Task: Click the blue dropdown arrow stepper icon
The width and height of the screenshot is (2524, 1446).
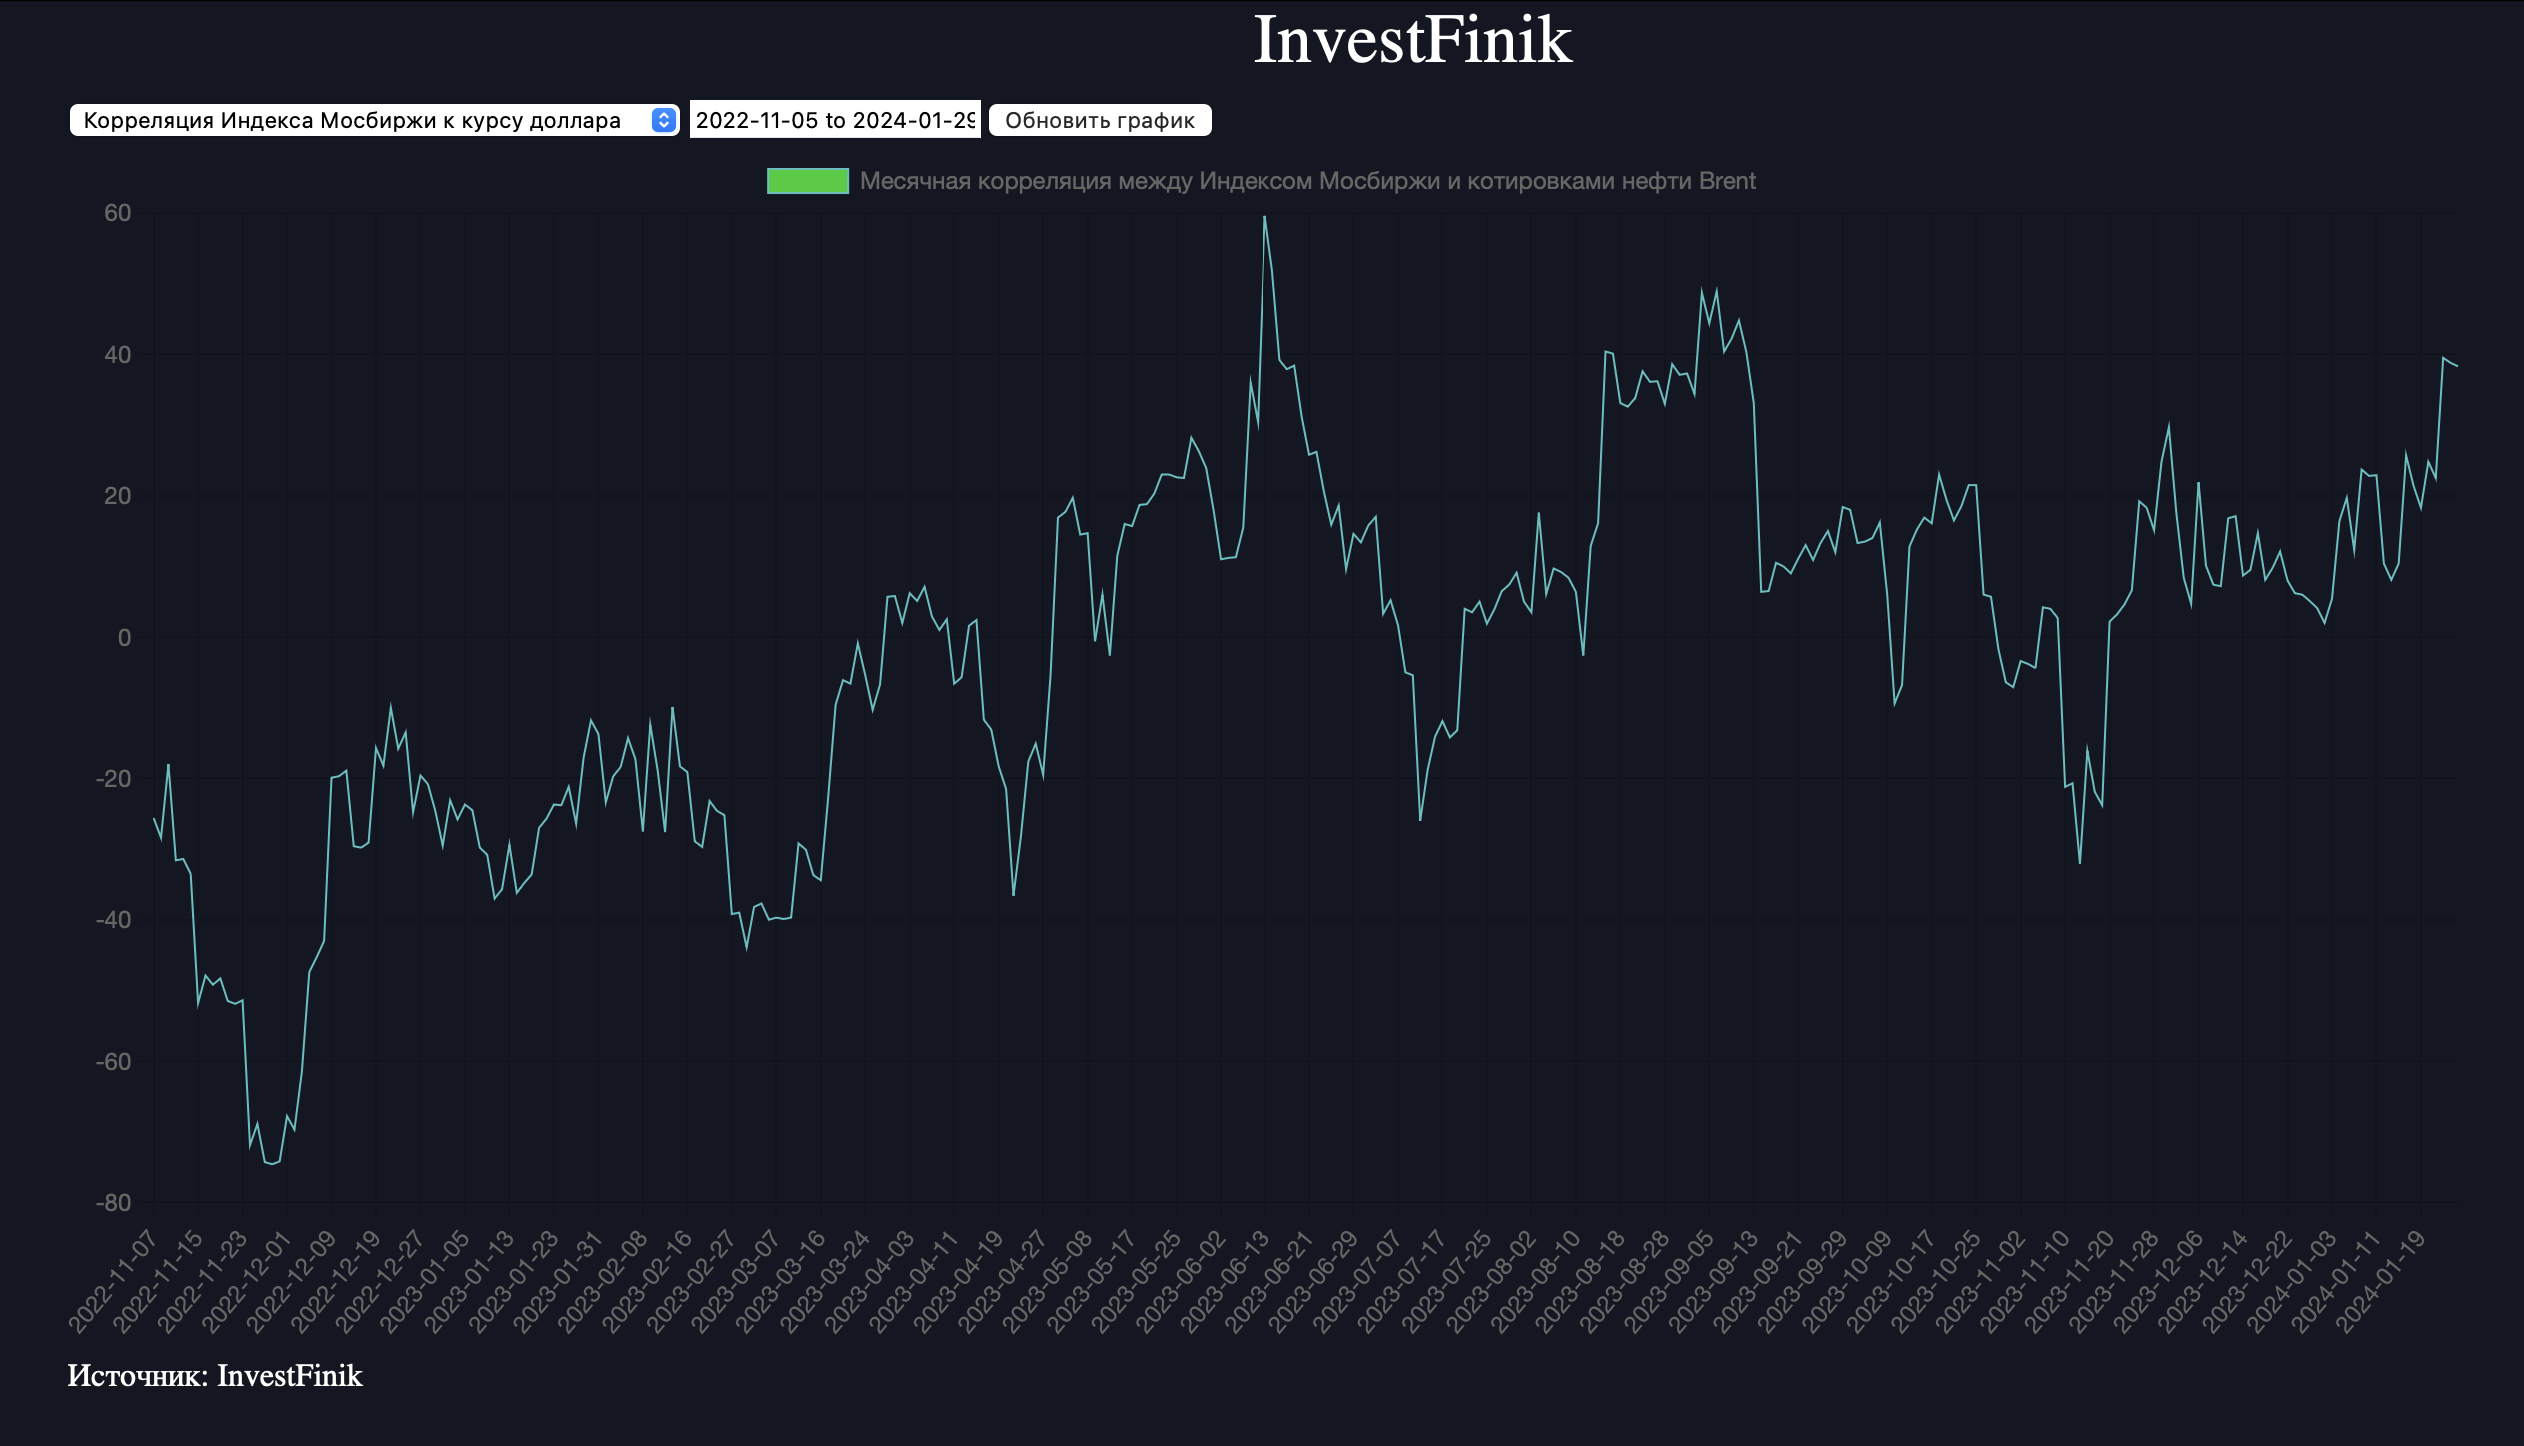Action: 663,121
